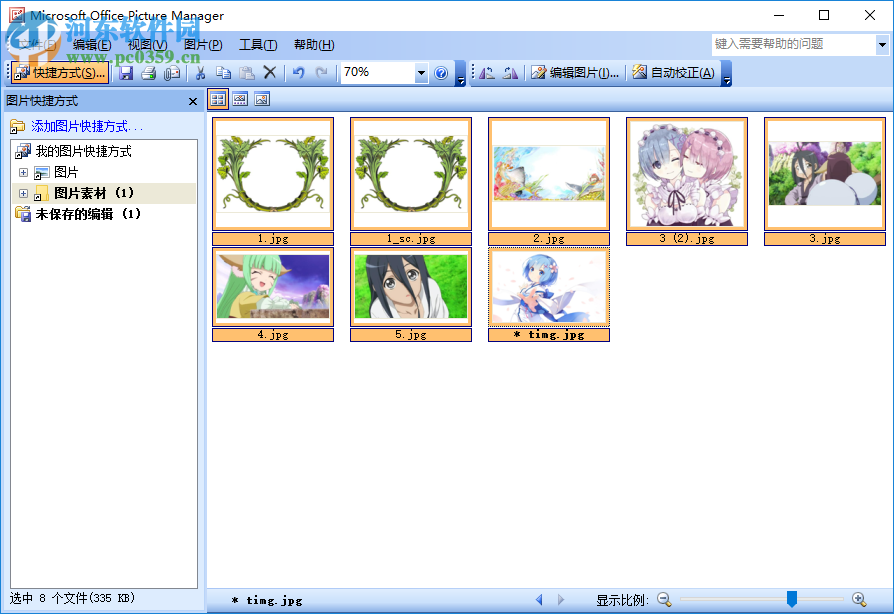The image size is (894, 614).
Task: Open standard toolbar options dropdown
Action: (x=461, y=74)
